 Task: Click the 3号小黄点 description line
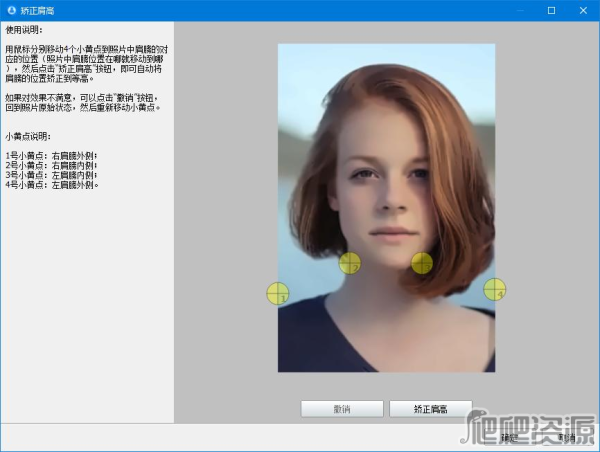point(52,175)
